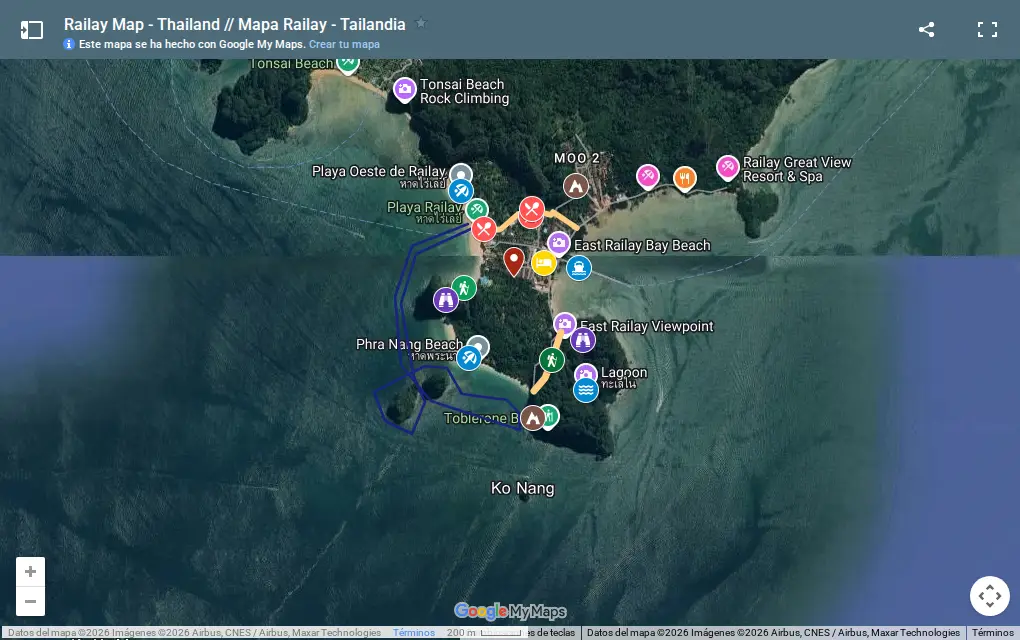Select the green beach marker by Playa Railay
The width and height of the screenshot is (1020, 640).
[x=477, y=209]
